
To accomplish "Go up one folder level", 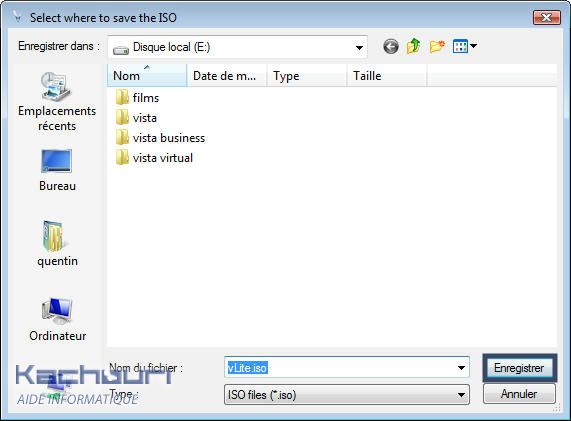I will (414, 47).
